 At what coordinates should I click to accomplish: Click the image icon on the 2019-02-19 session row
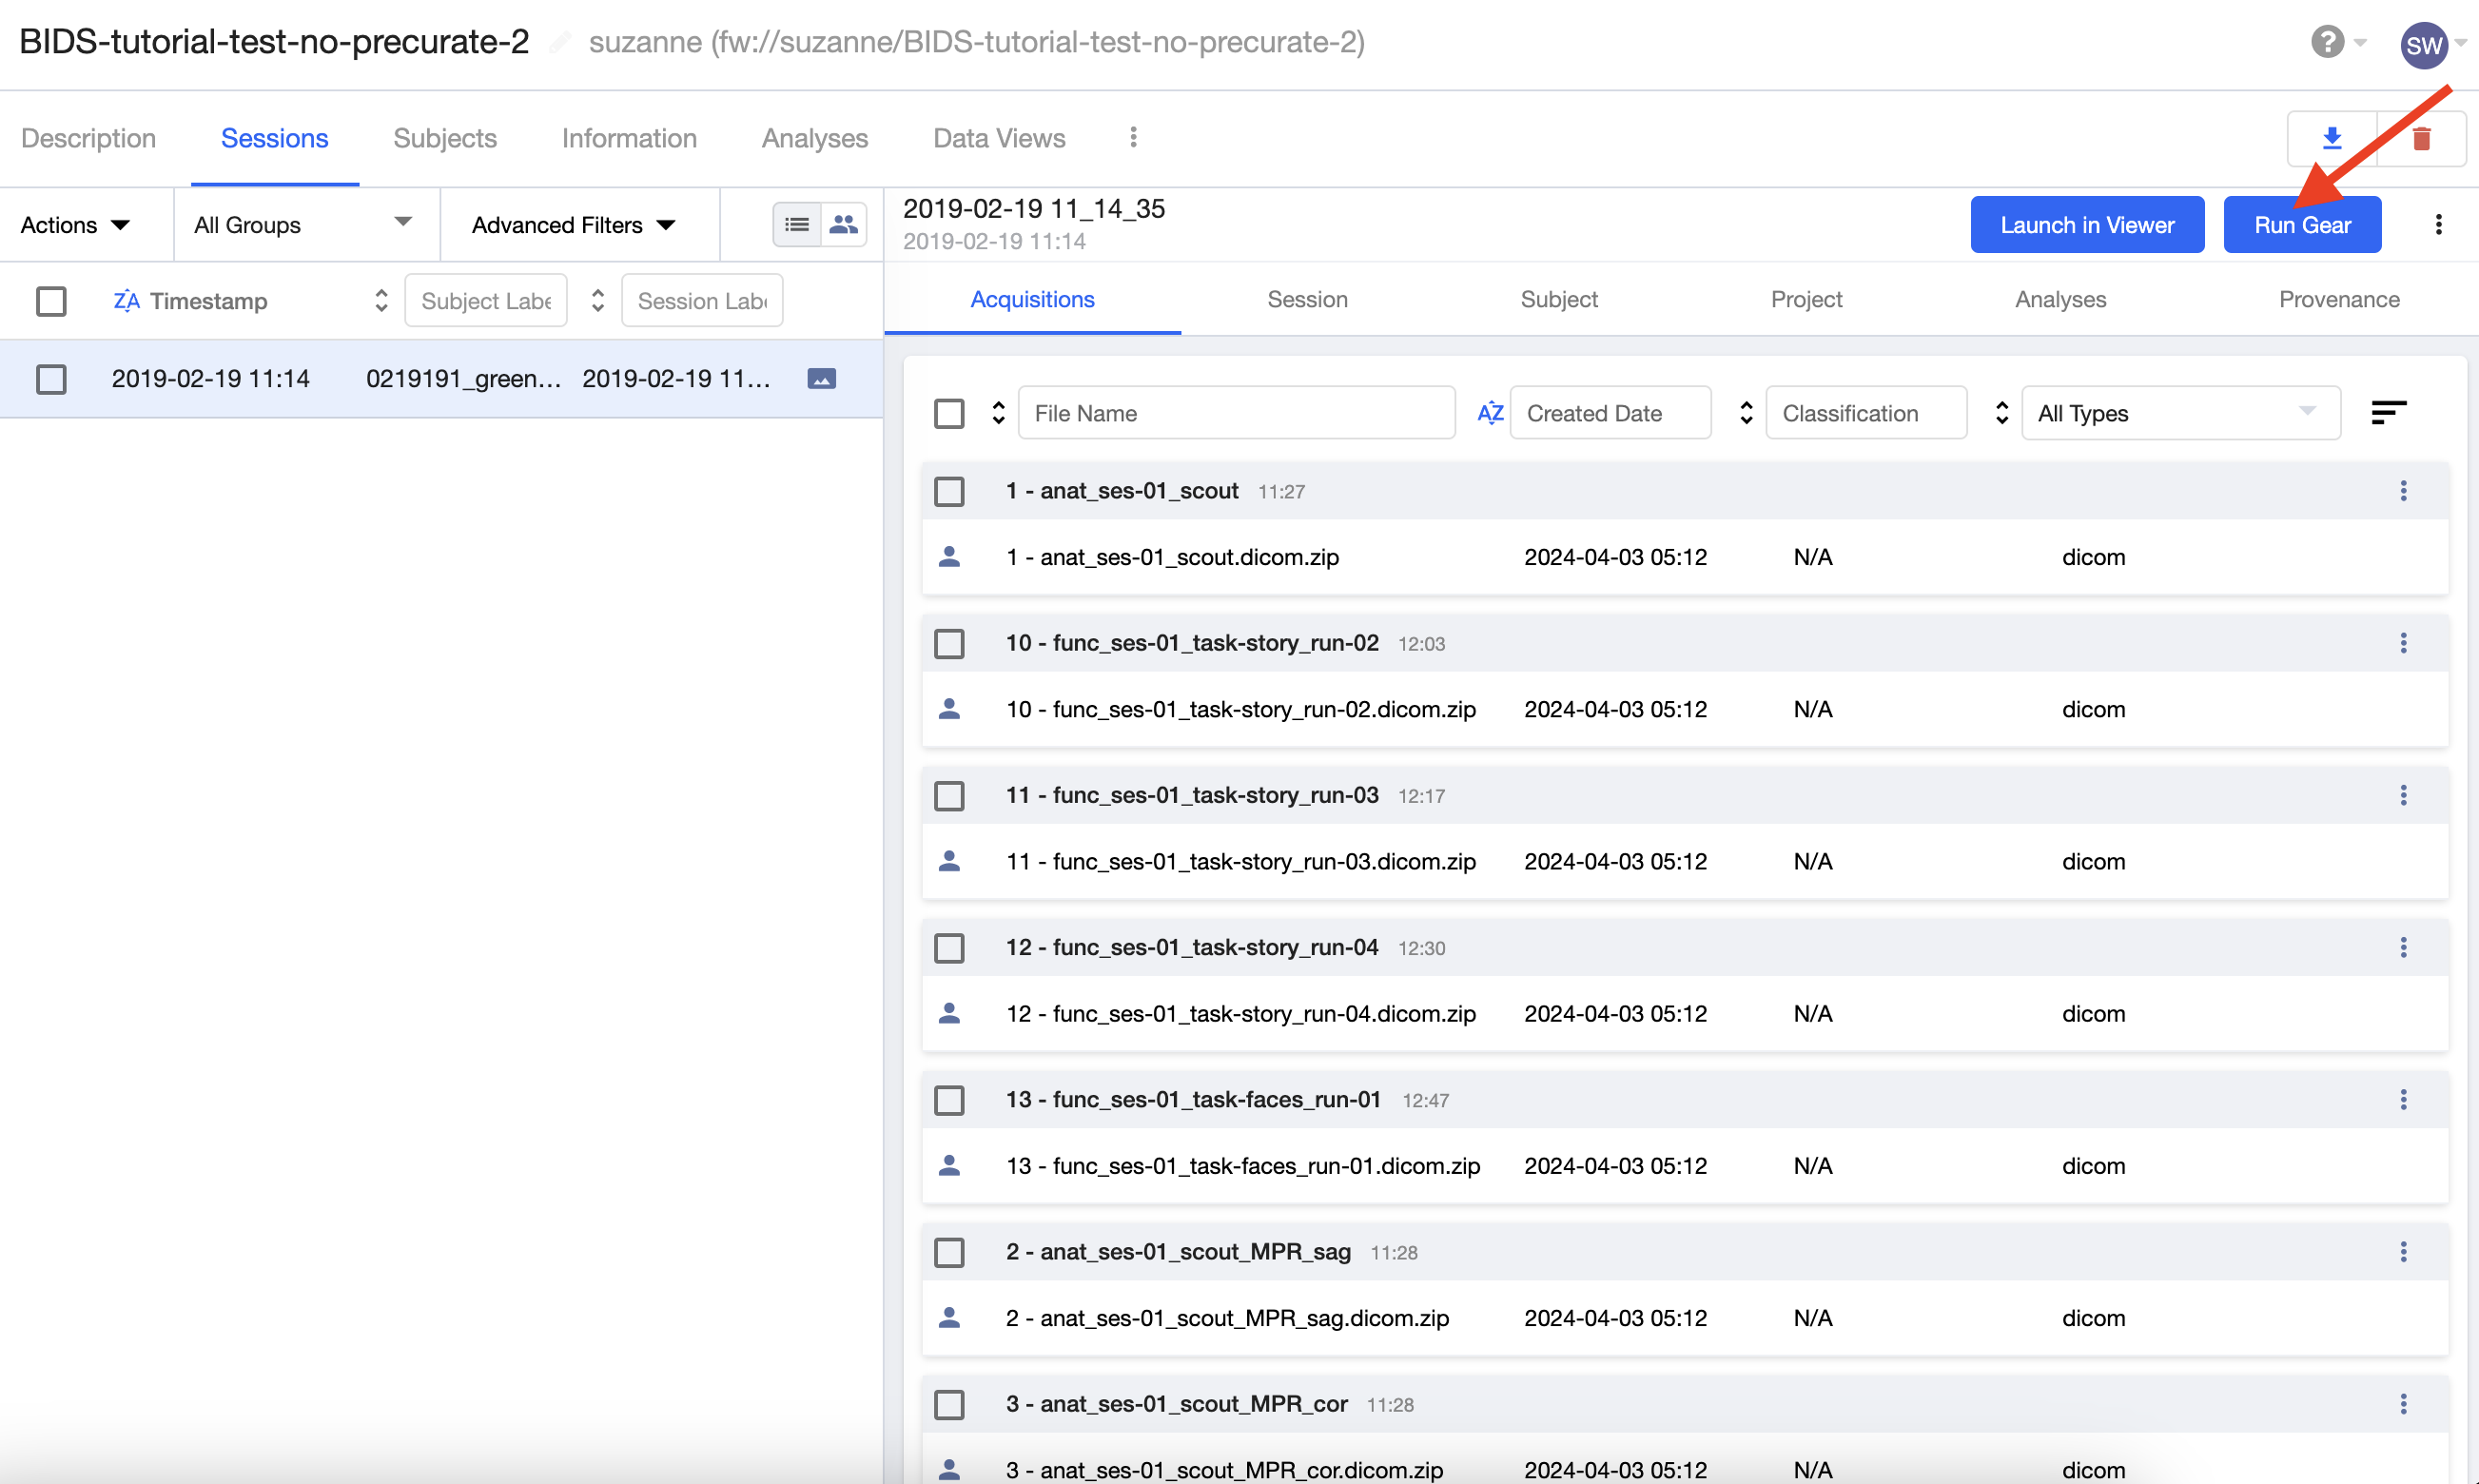[x=821, y=378]
